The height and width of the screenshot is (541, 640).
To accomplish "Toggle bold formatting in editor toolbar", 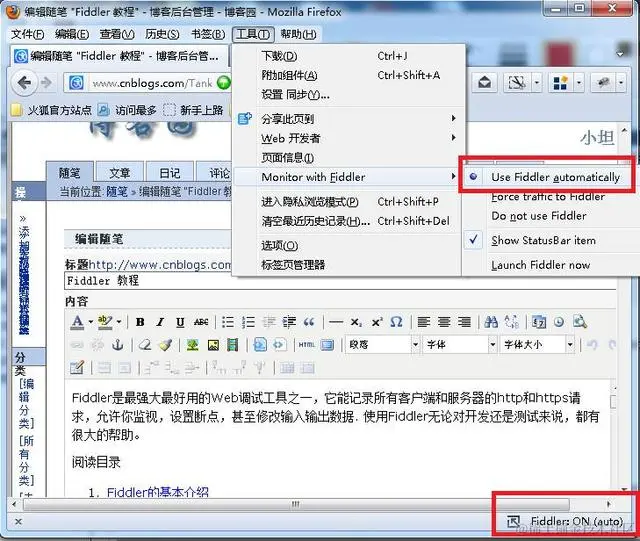I will 140,322.
